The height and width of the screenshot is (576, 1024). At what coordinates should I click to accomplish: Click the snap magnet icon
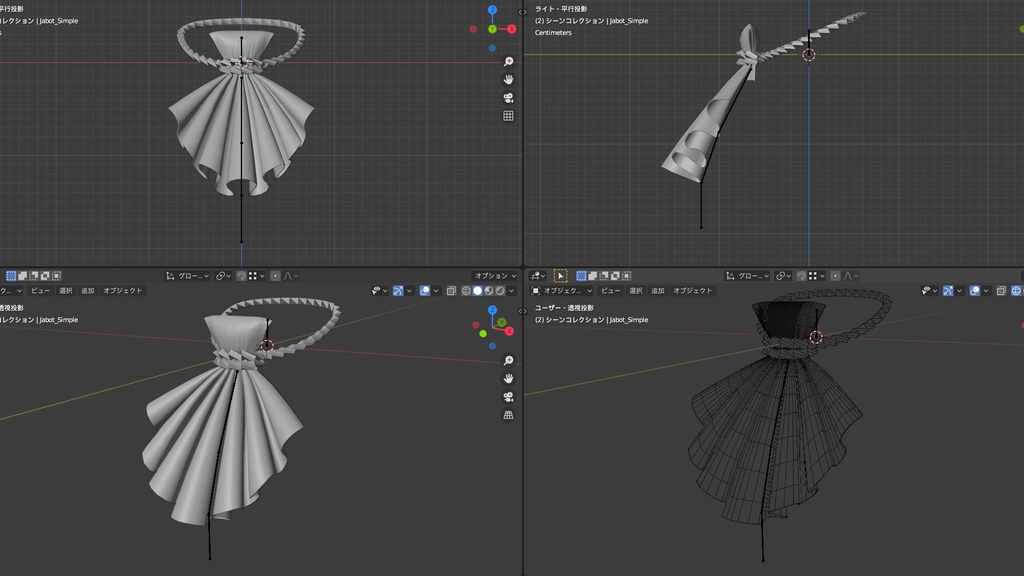click(241, 276)
